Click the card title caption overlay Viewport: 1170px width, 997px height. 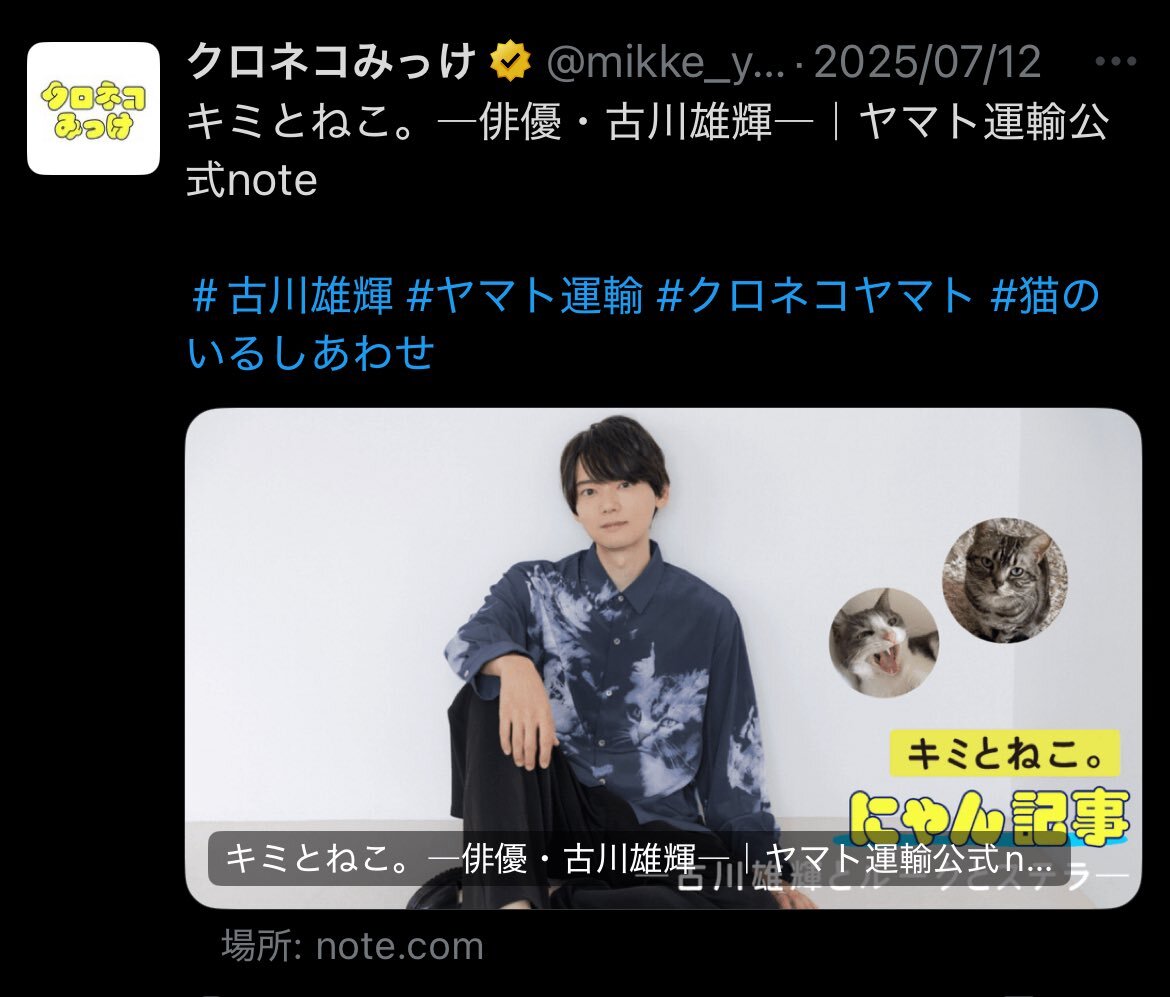click(639, 858)
